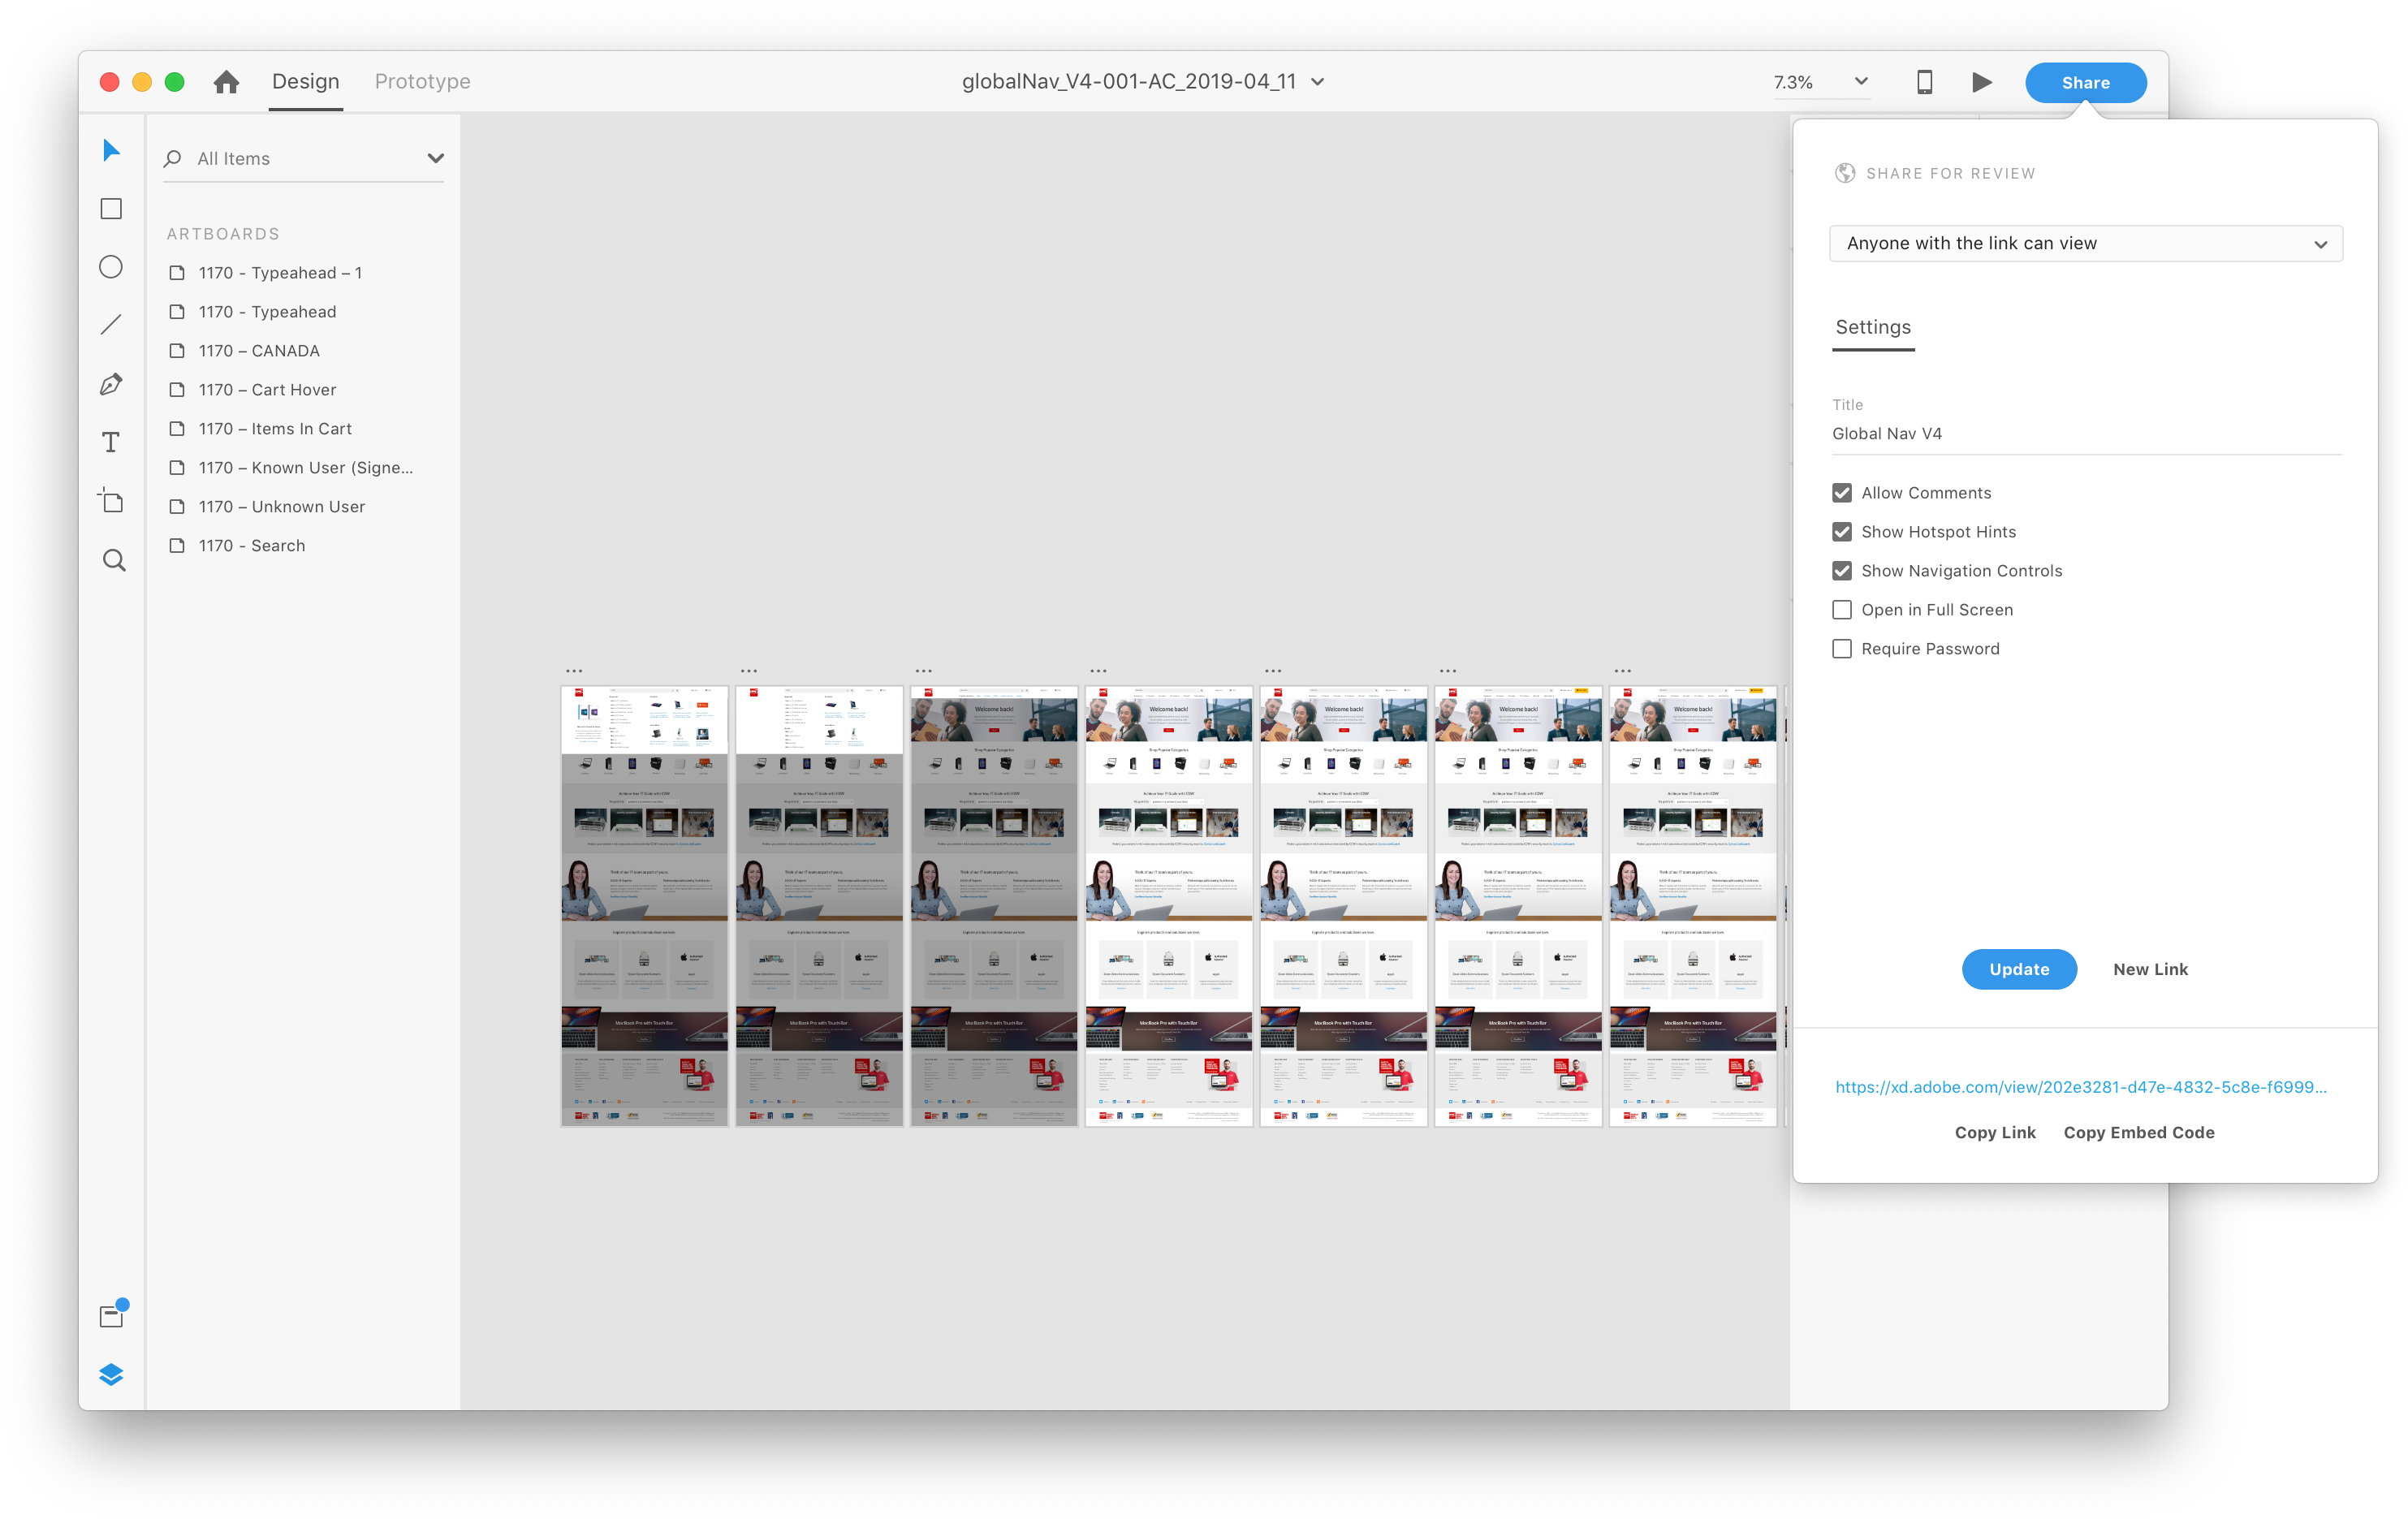Select the Pen tool
The width and height of the screenshot is (2408, 1519).
(x=111, y=384)
